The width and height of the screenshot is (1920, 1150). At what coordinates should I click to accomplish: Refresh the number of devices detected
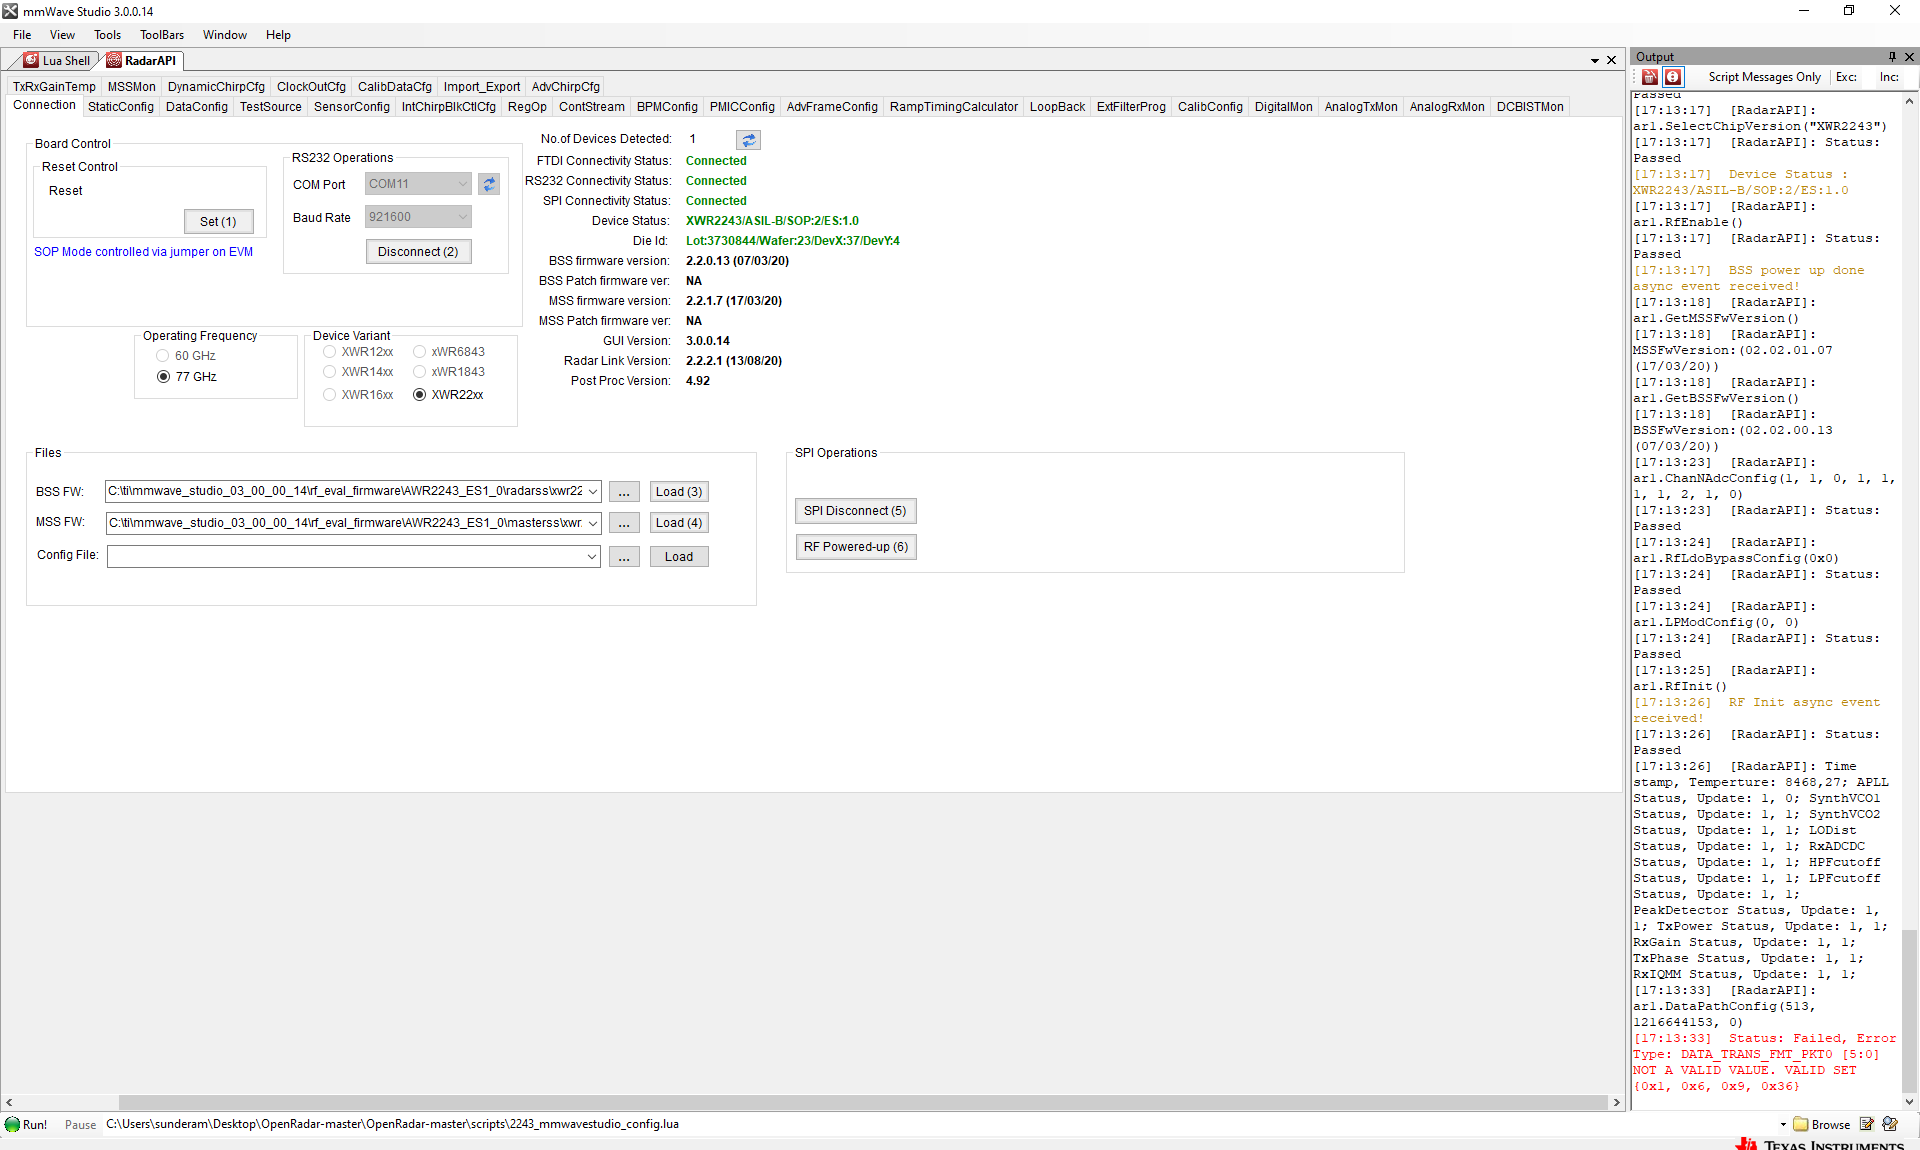click(748, 140)
